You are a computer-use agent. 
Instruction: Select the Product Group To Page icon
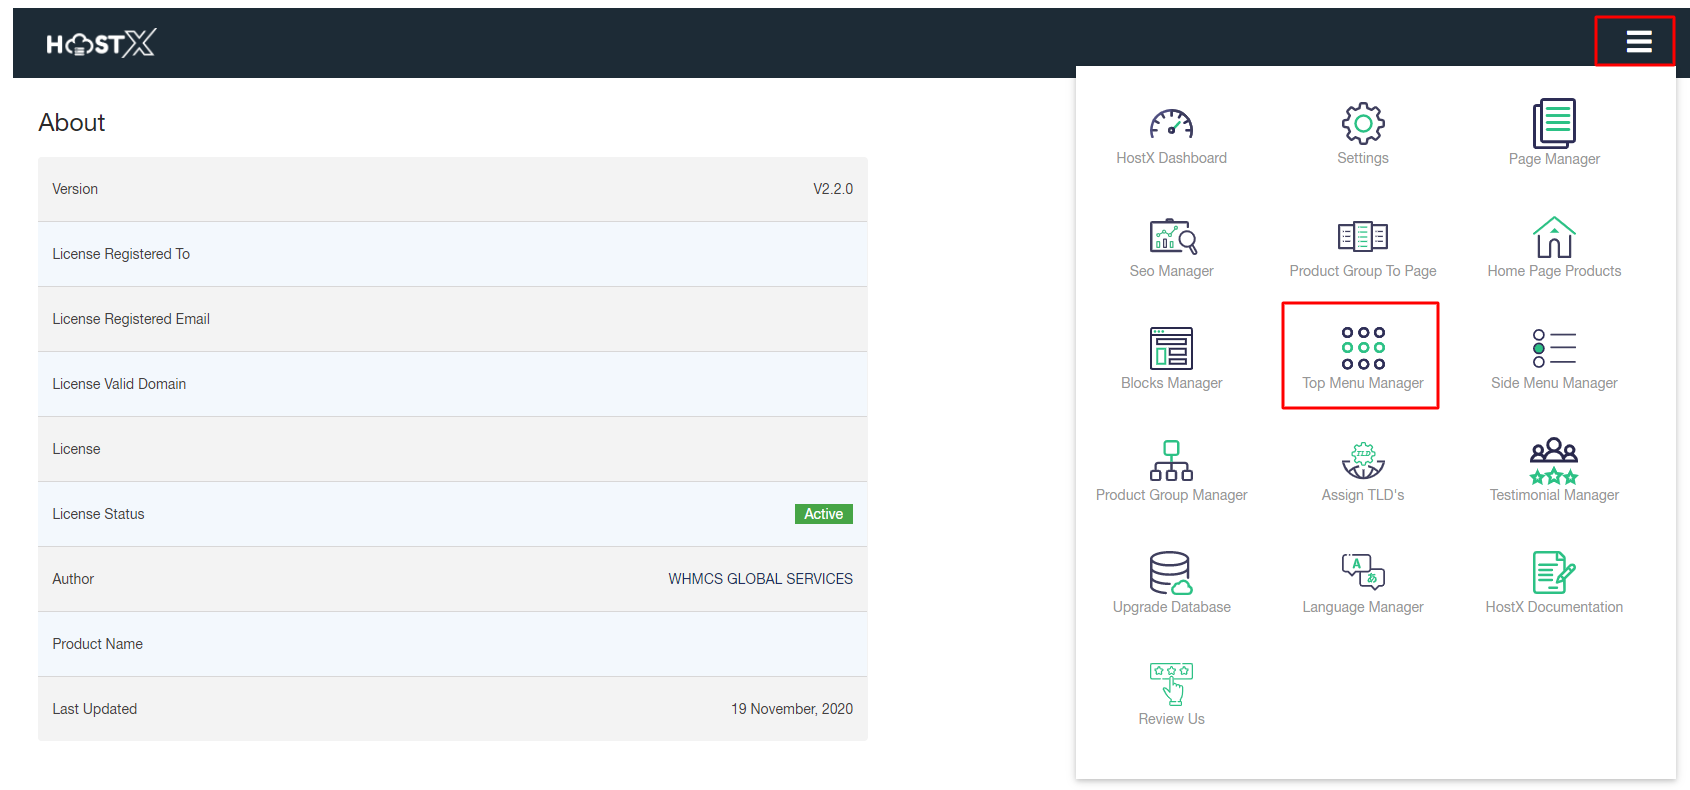pos(1362,237)
